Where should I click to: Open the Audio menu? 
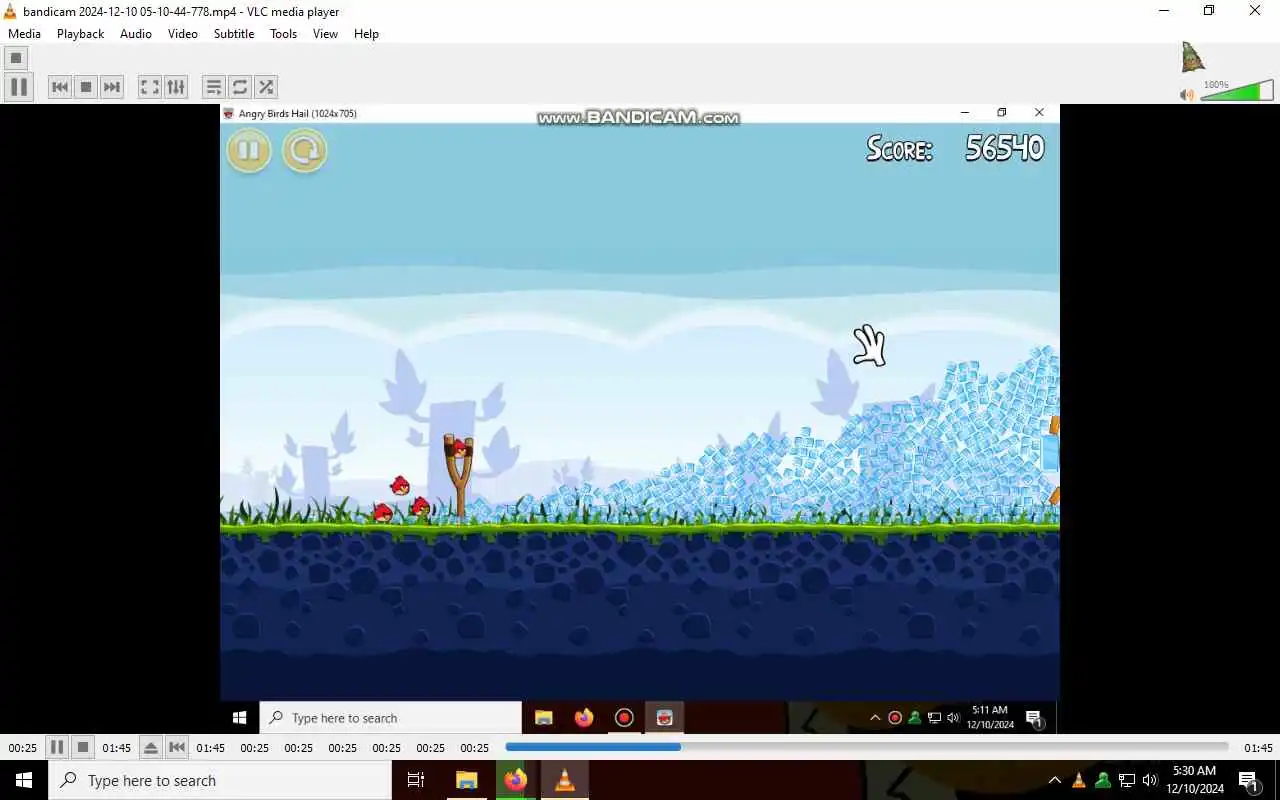point(136,33)
